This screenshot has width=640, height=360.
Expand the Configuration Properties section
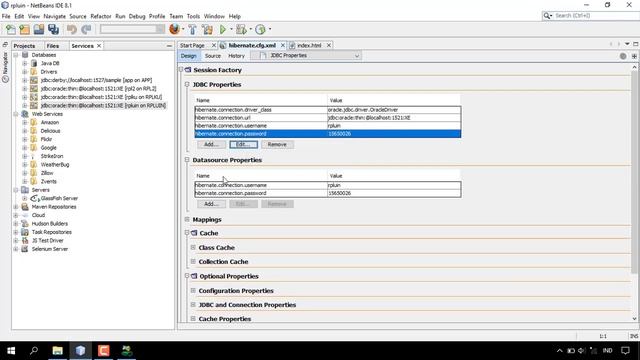[x=193, y=291]
